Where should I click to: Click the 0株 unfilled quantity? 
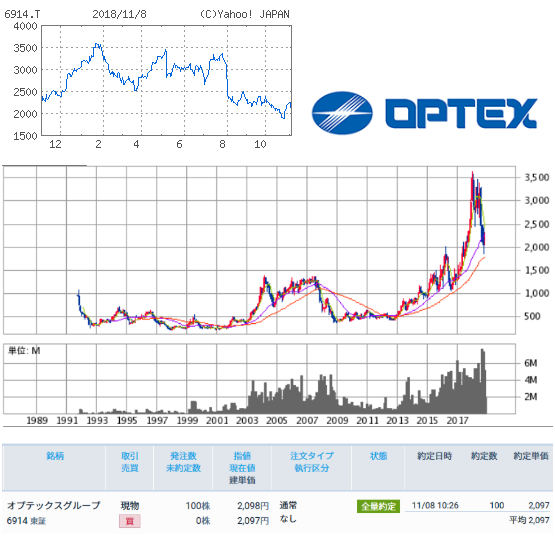point(203,521)
